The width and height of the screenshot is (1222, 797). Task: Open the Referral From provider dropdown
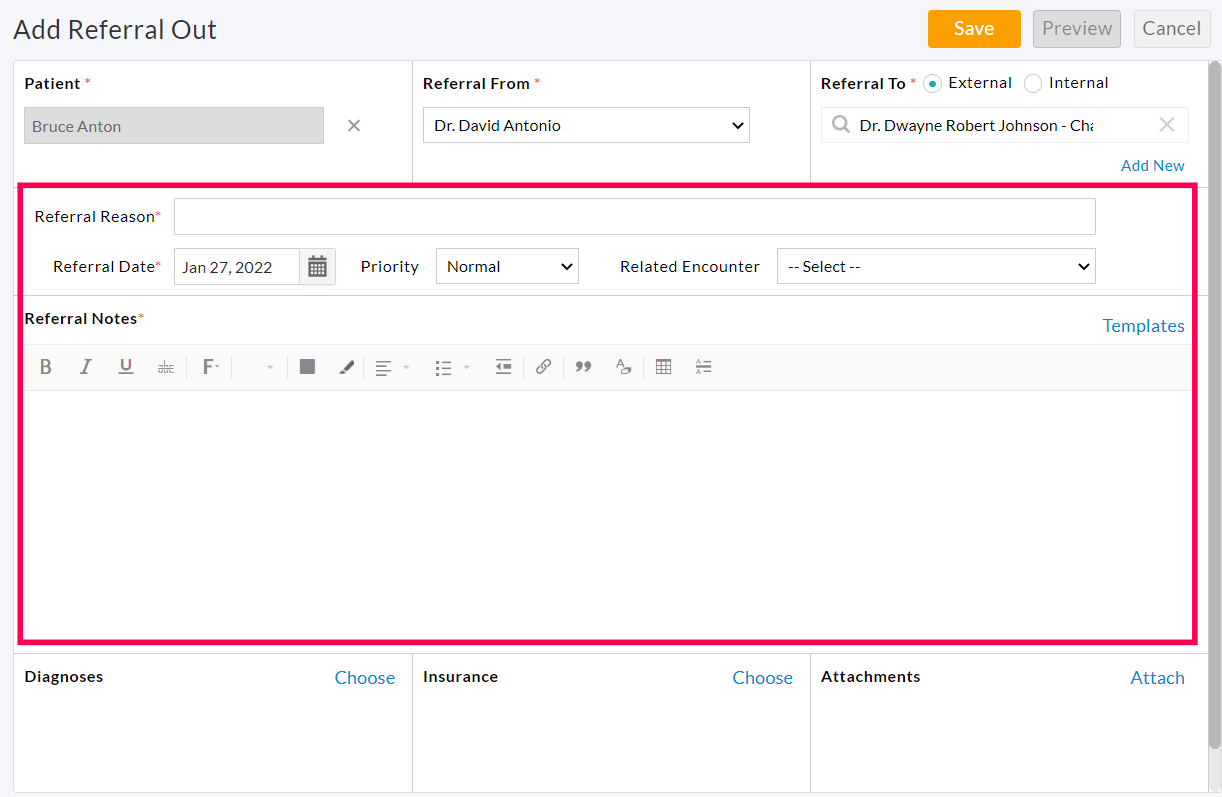[x=586, y=125]
